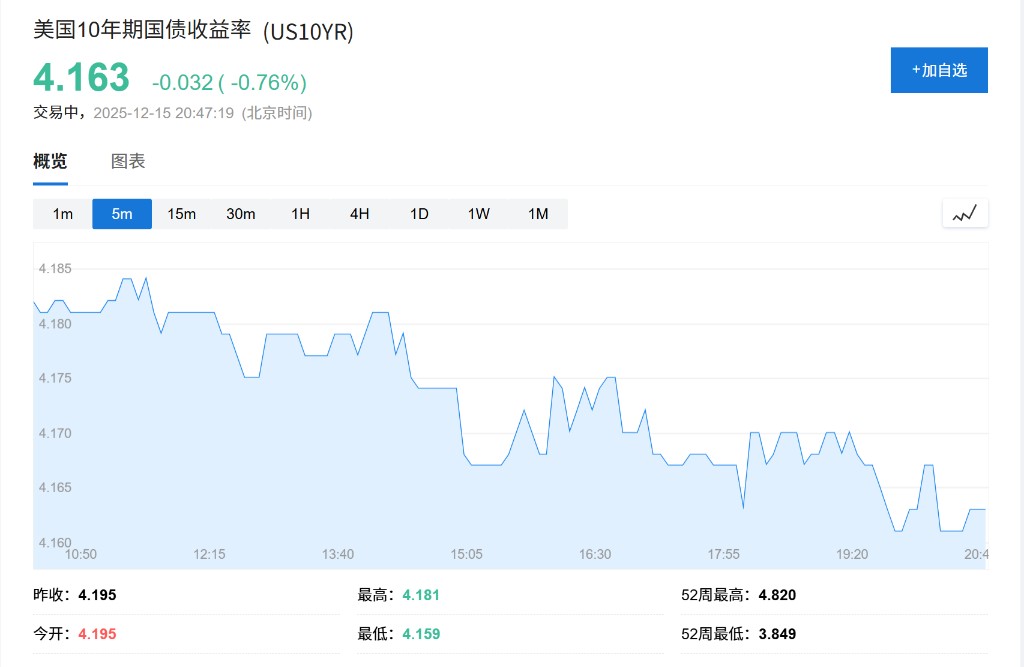The image size is (1024, 667).
Task: Add US10YR to watchlist with +加自选
Action: (x=939, y=70)
